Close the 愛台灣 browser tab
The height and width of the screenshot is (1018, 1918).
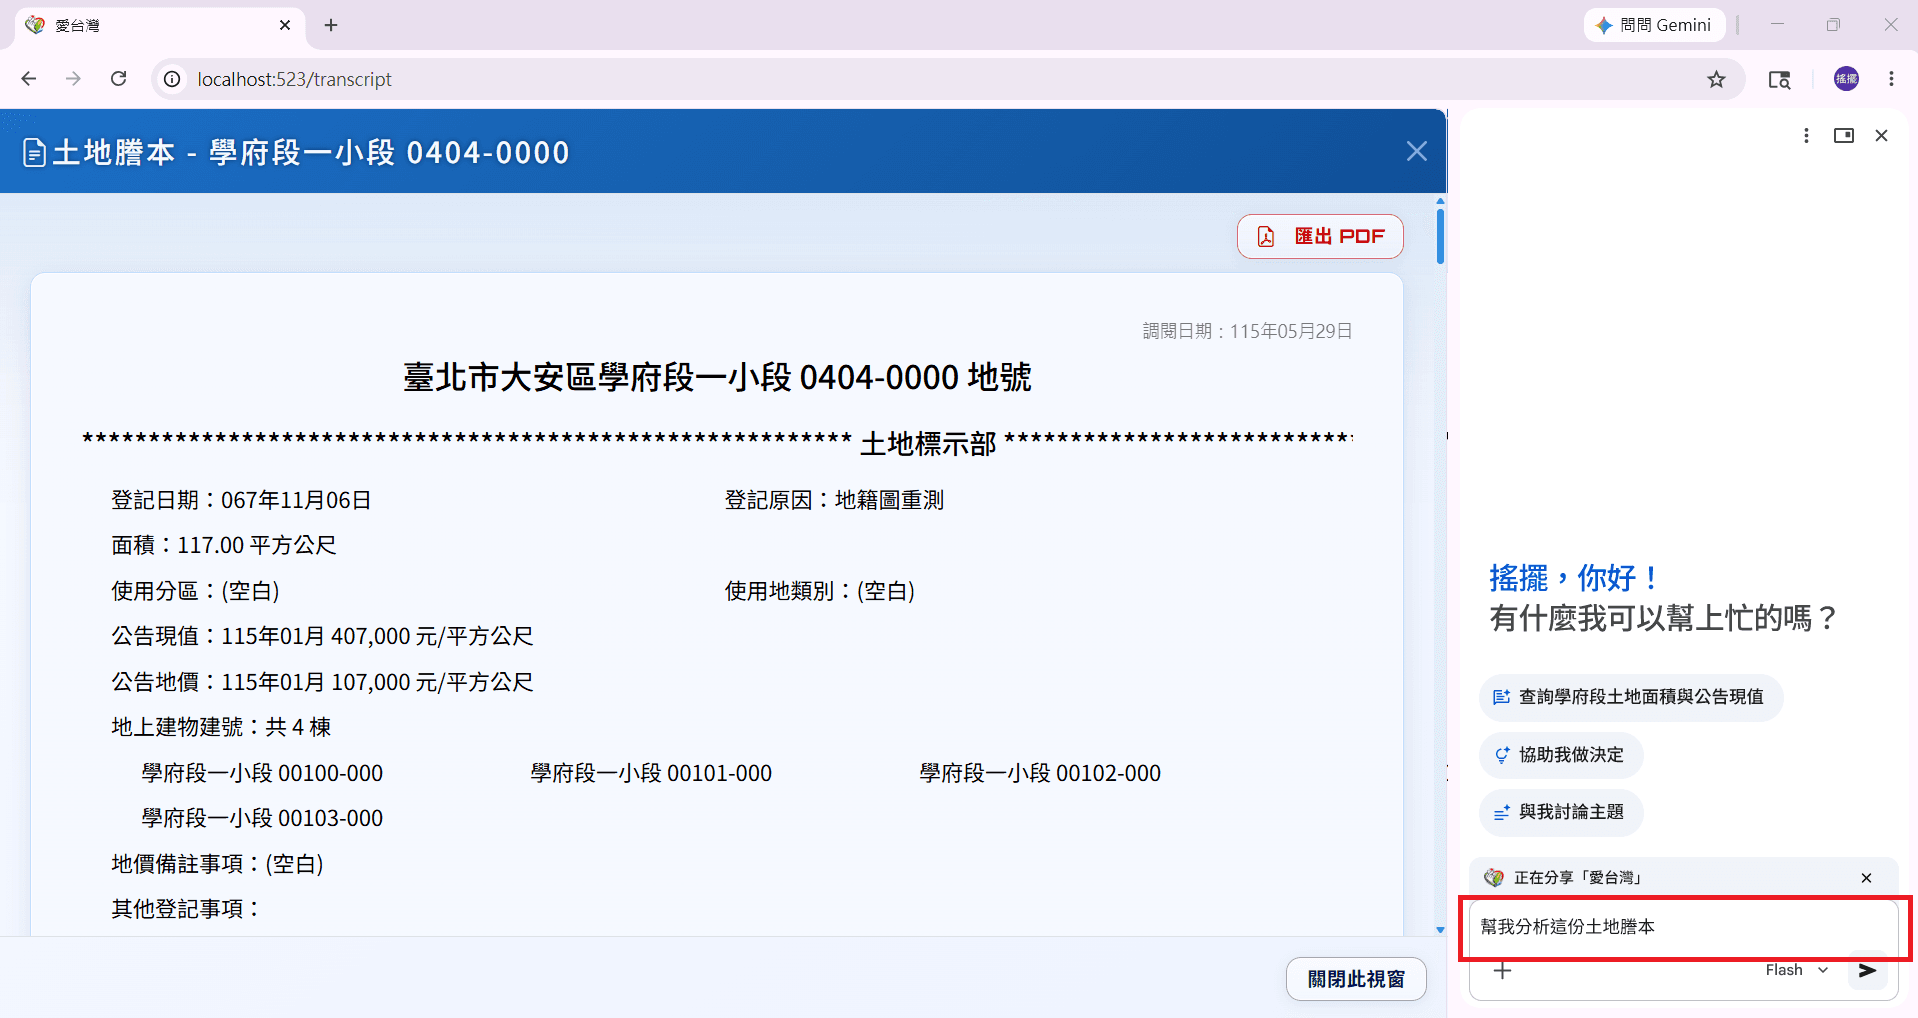(x=285, y=25)
